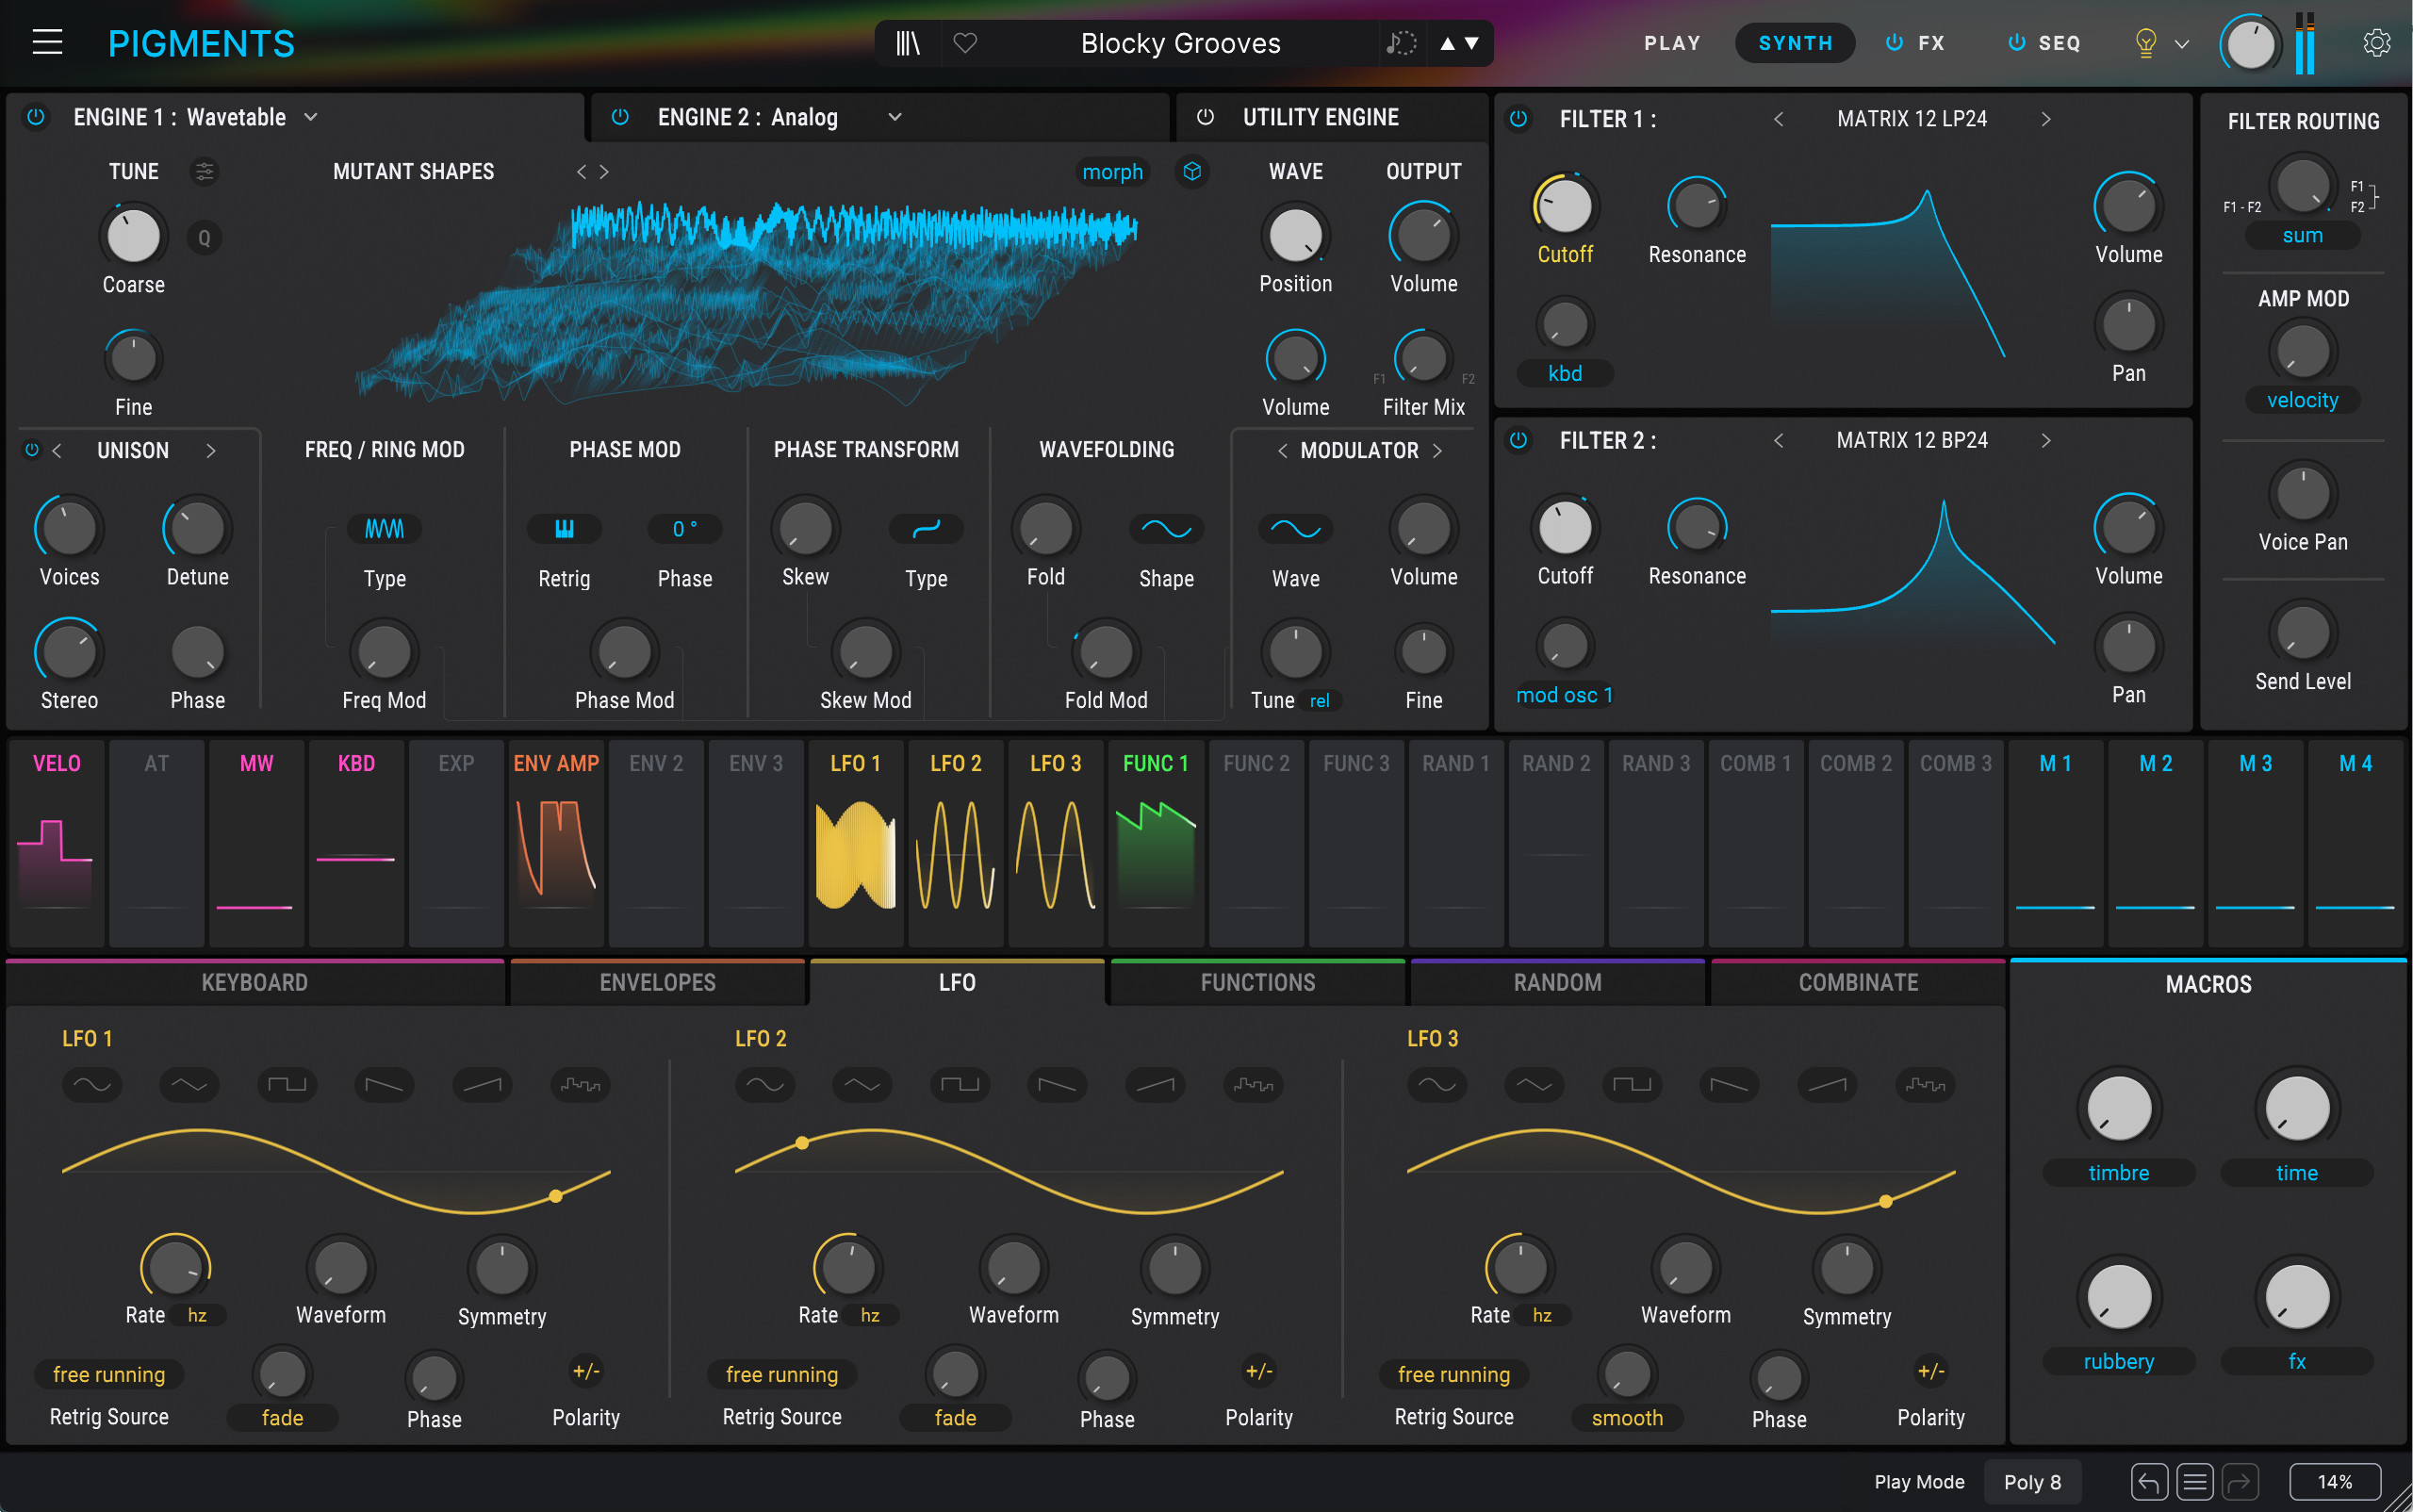Toggle LFO 3 polarity +/- button
This screenshot has height=1512, width=2413.
coord(1931,1371)
